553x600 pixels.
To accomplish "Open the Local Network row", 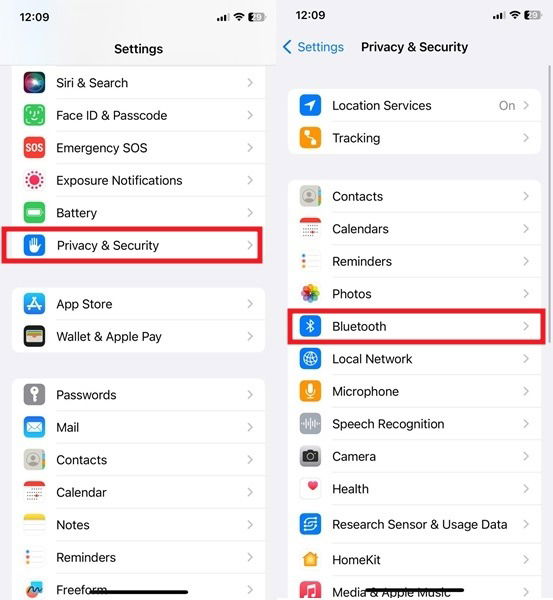I will point(414,359).
